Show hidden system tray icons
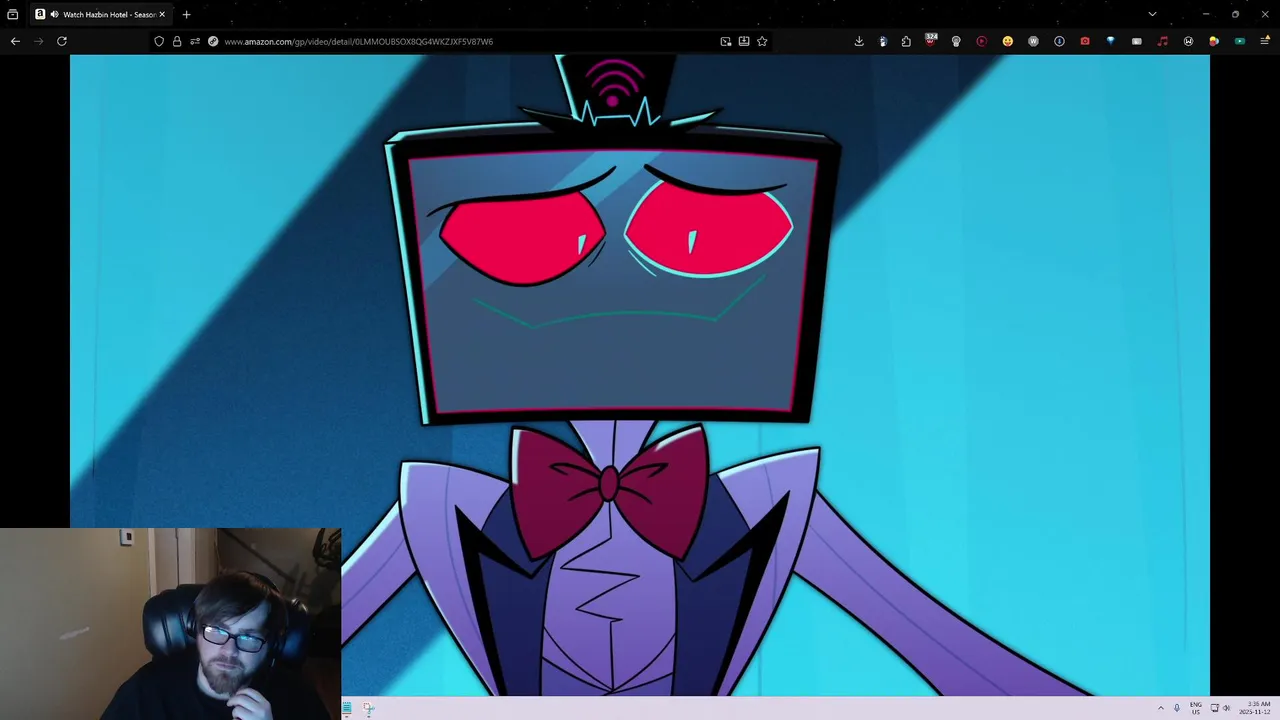Screen dimensions: 1280x720 click(x=1161, y=708)
